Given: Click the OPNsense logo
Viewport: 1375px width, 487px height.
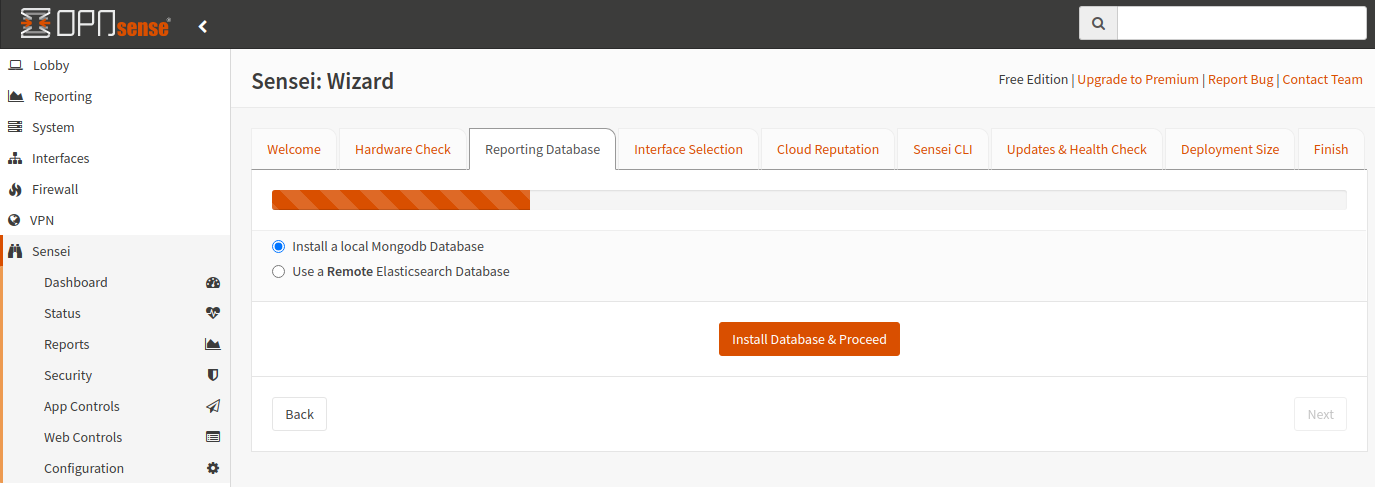Looking at the screenshot, I should (x=95, y=25).
